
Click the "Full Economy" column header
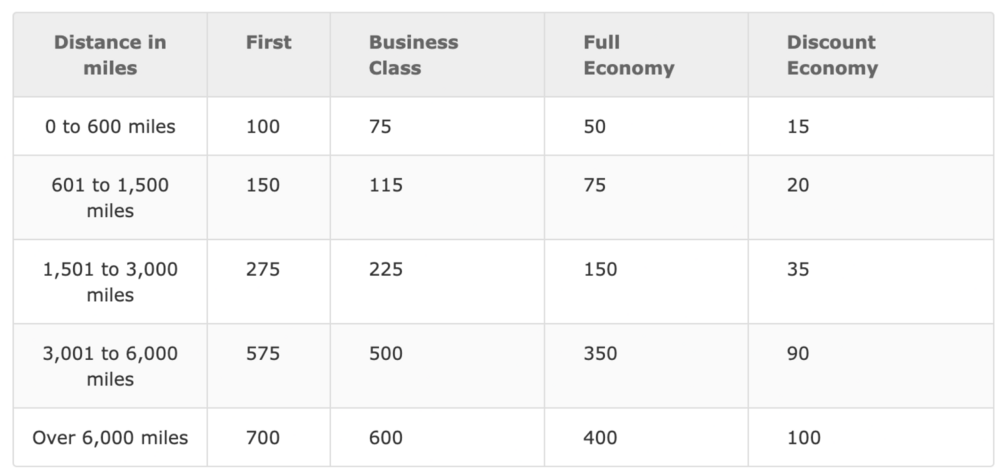click(x=628, y=55)
